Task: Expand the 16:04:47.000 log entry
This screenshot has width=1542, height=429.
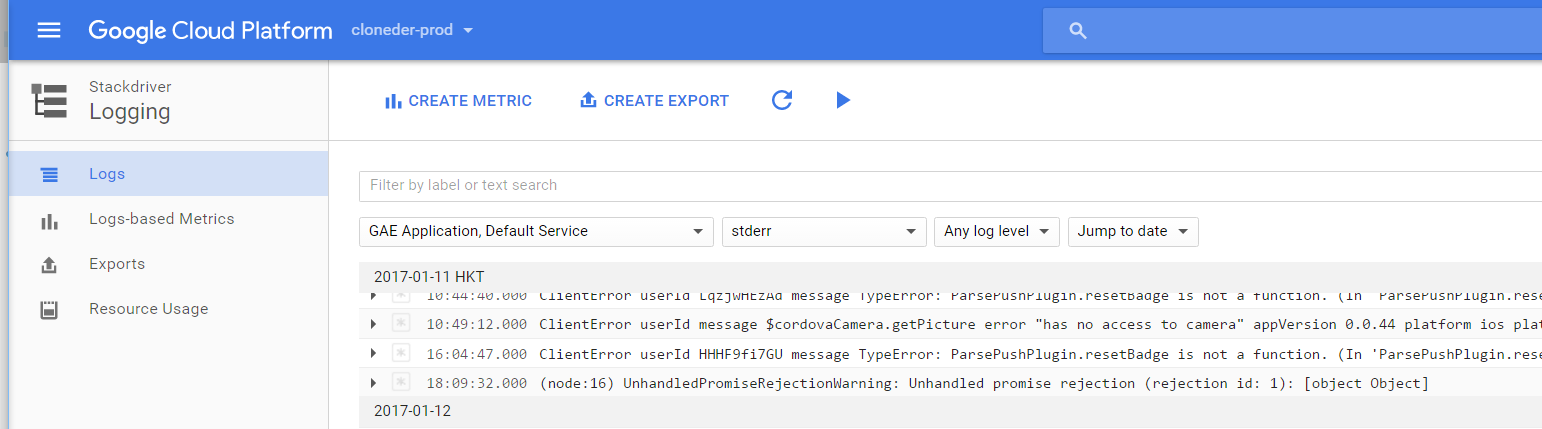Action: [x=374, y=353]
